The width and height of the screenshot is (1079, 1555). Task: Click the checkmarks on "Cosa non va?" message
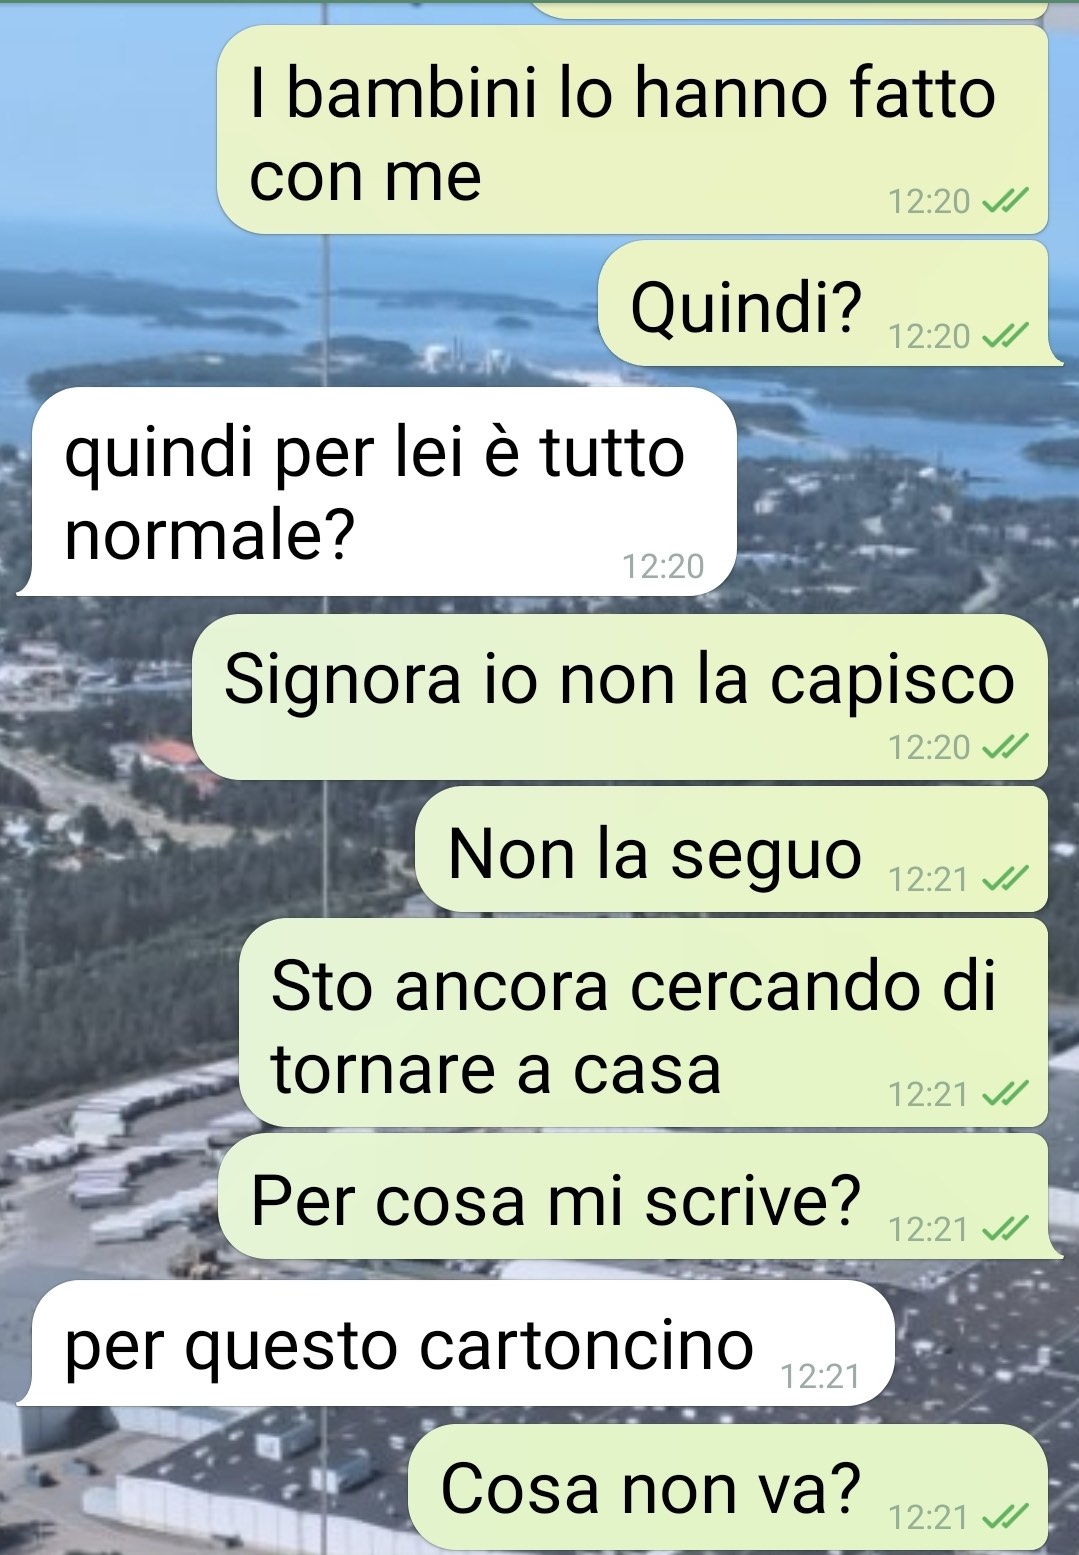(x=1005, y=1518)
